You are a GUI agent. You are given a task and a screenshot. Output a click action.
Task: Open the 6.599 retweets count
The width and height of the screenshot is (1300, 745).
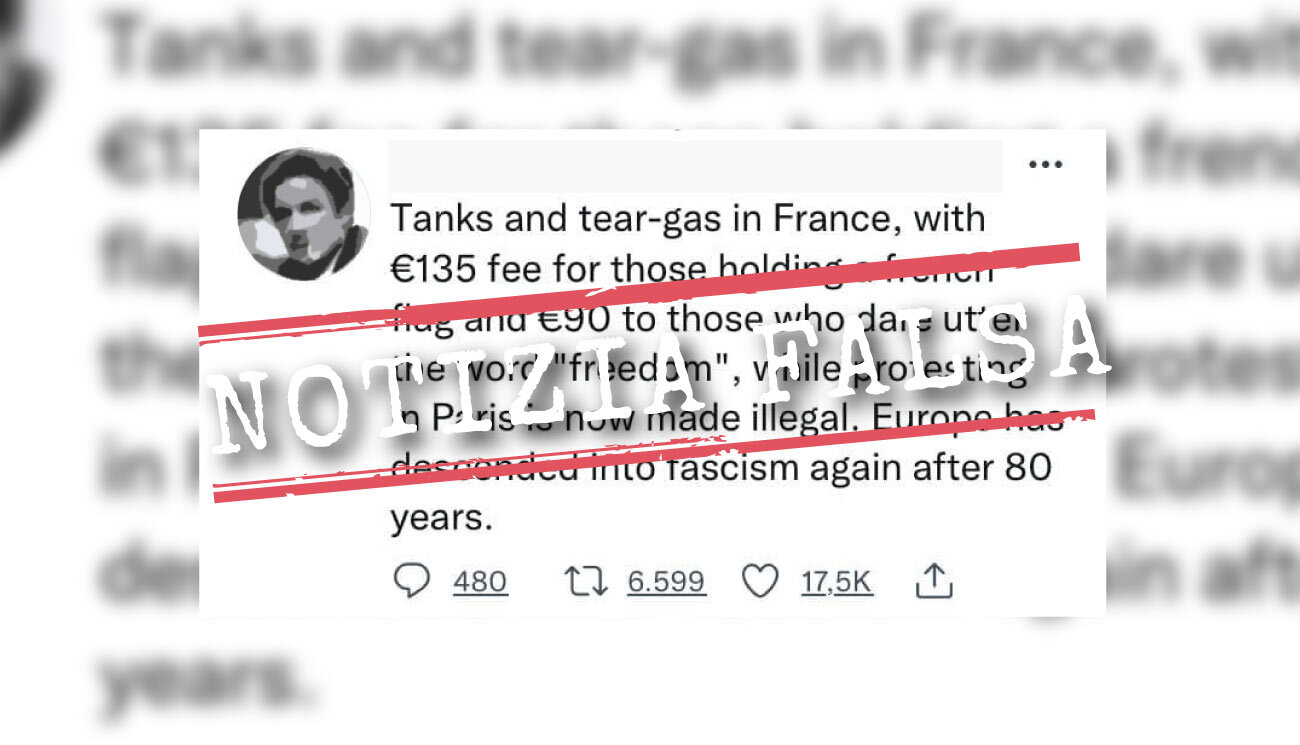[667, 582]
